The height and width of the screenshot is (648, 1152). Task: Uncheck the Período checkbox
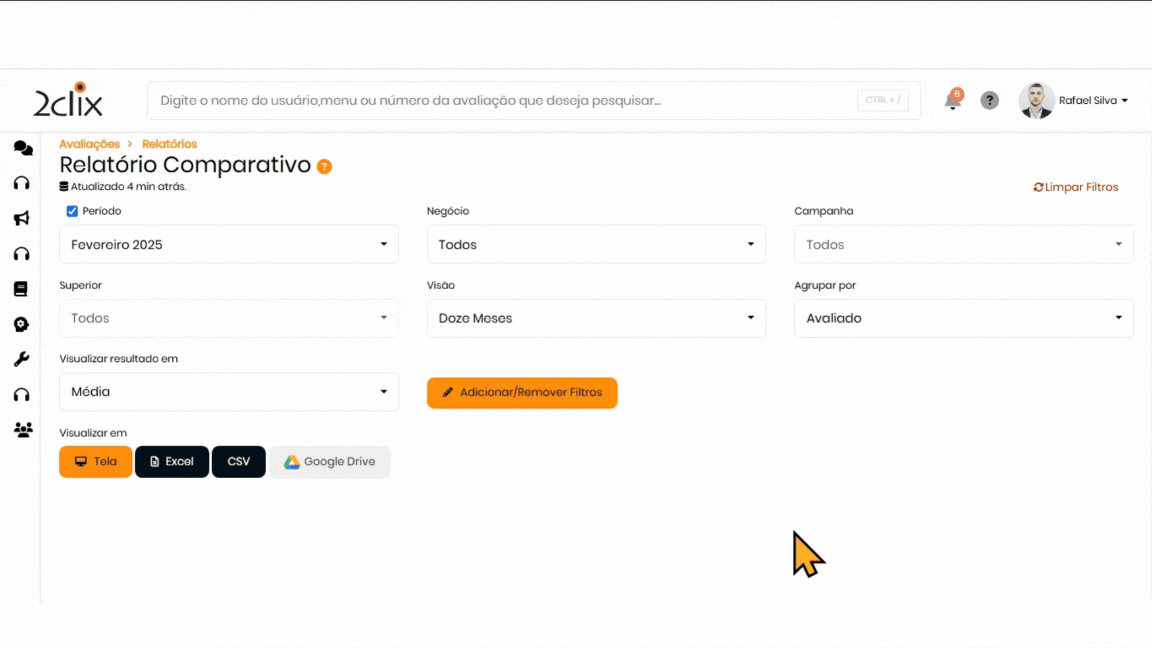(x=72, y=211)
